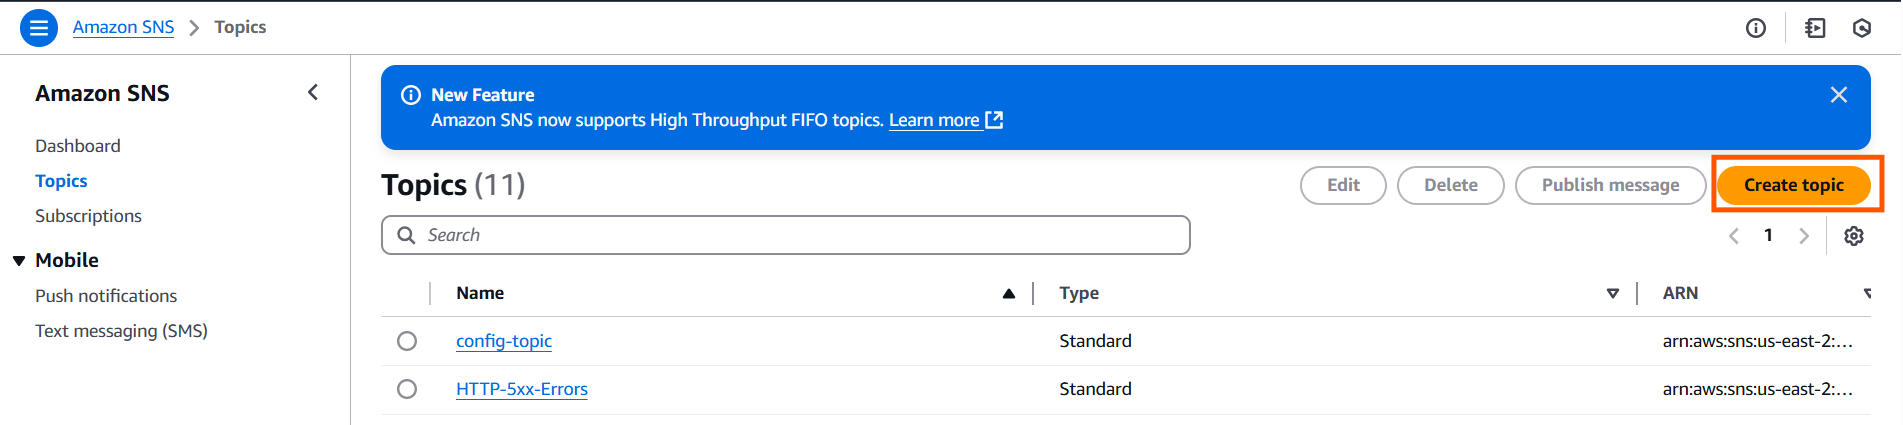
Task: Click the info icon in New Feature banner
Action: (411, 95)
